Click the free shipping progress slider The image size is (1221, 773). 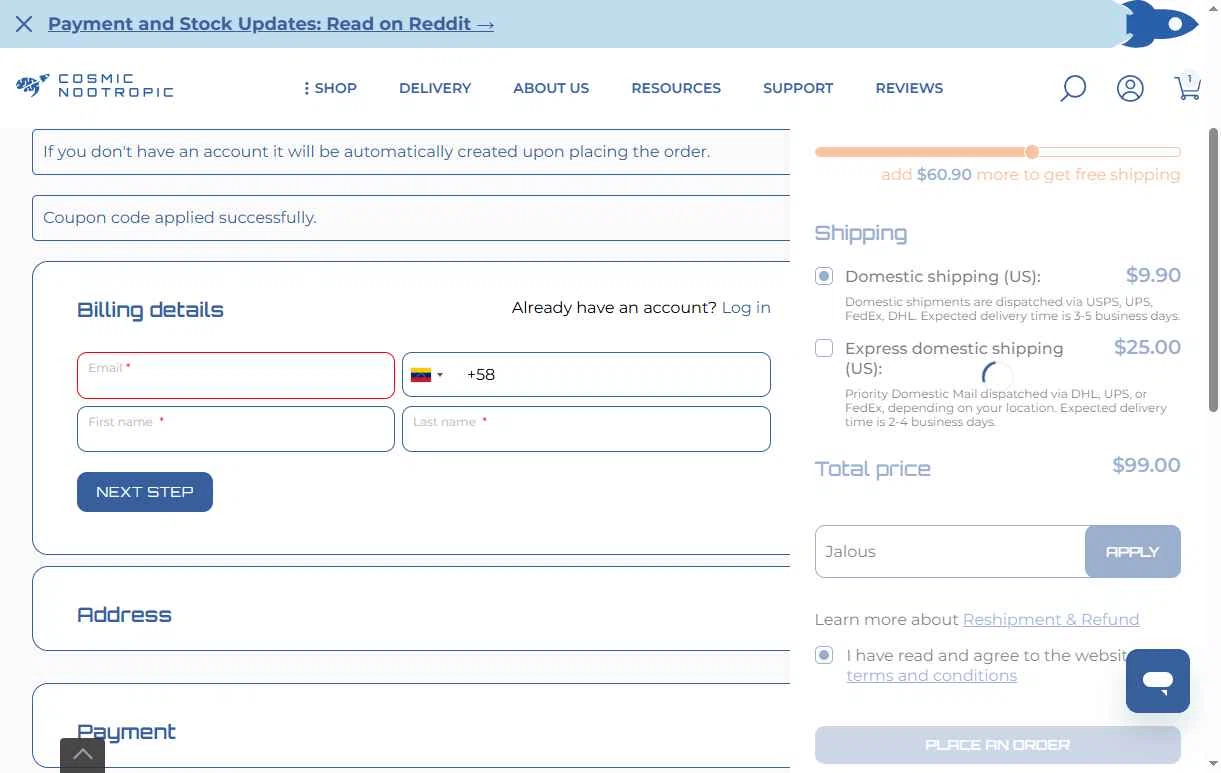tap(998, 152)
